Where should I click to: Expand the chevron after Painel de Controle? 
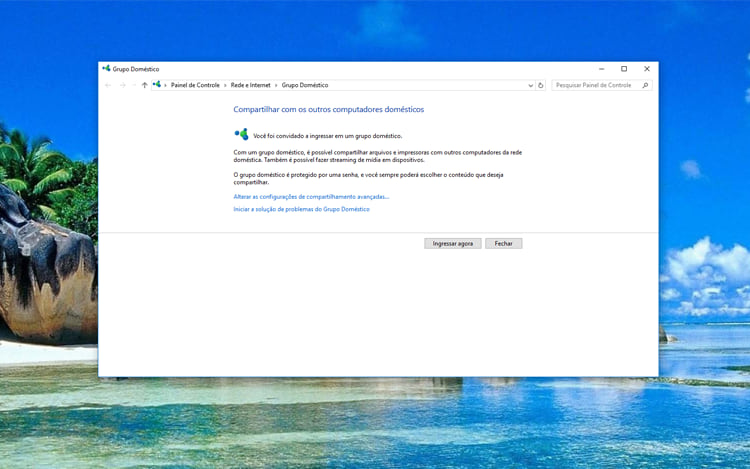click(225, 85)
